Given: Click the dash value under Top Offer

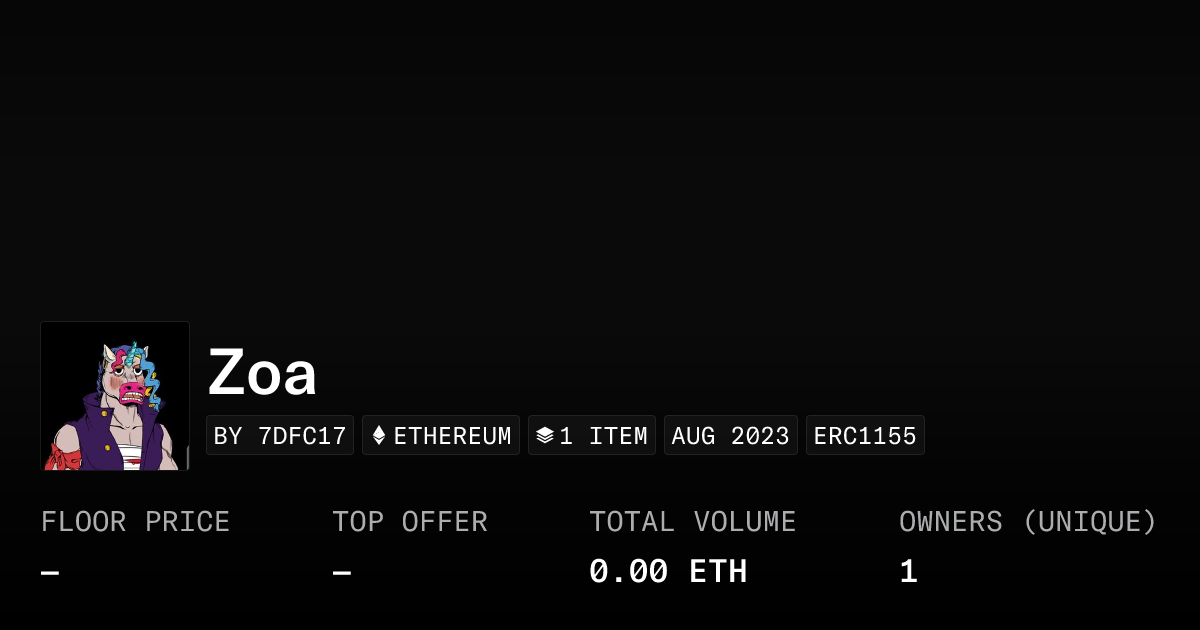Looking at the screenshot, I should (342, 573).
